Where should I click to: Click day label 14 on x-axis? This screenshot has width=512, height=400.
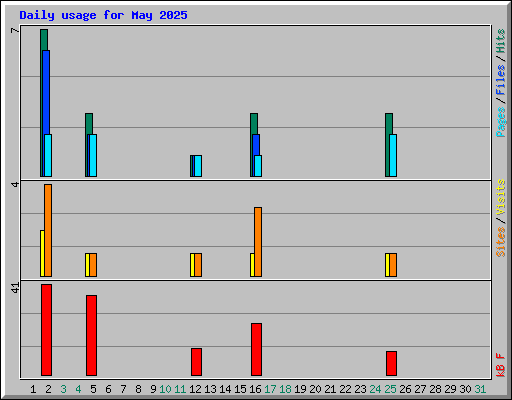click(225, 389)
